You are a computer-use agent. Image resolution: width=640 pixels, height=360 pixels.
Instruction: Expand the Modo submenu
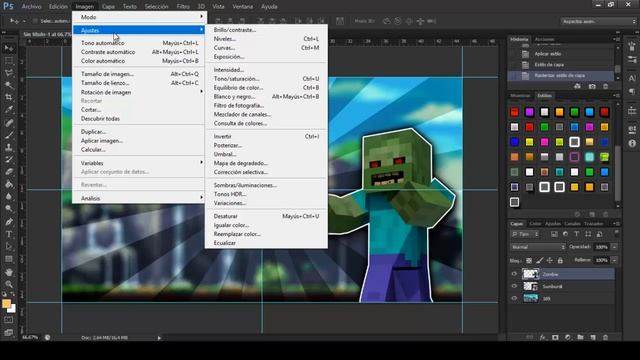point(139,17)
